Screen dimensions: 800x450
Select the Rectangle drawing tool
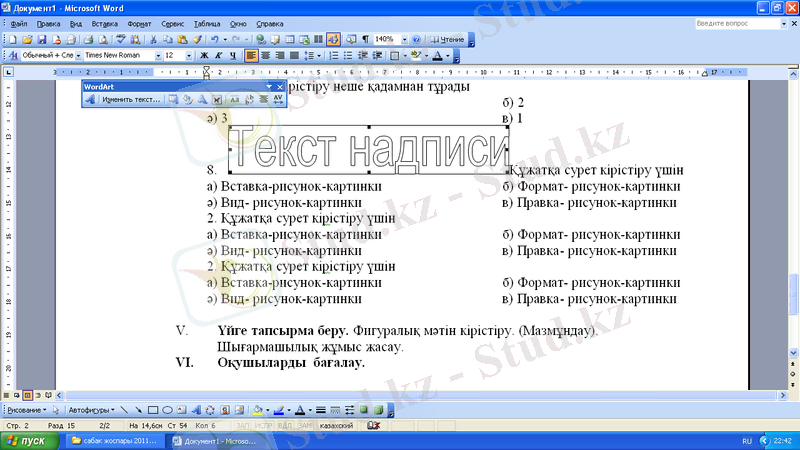click(153, 410)
